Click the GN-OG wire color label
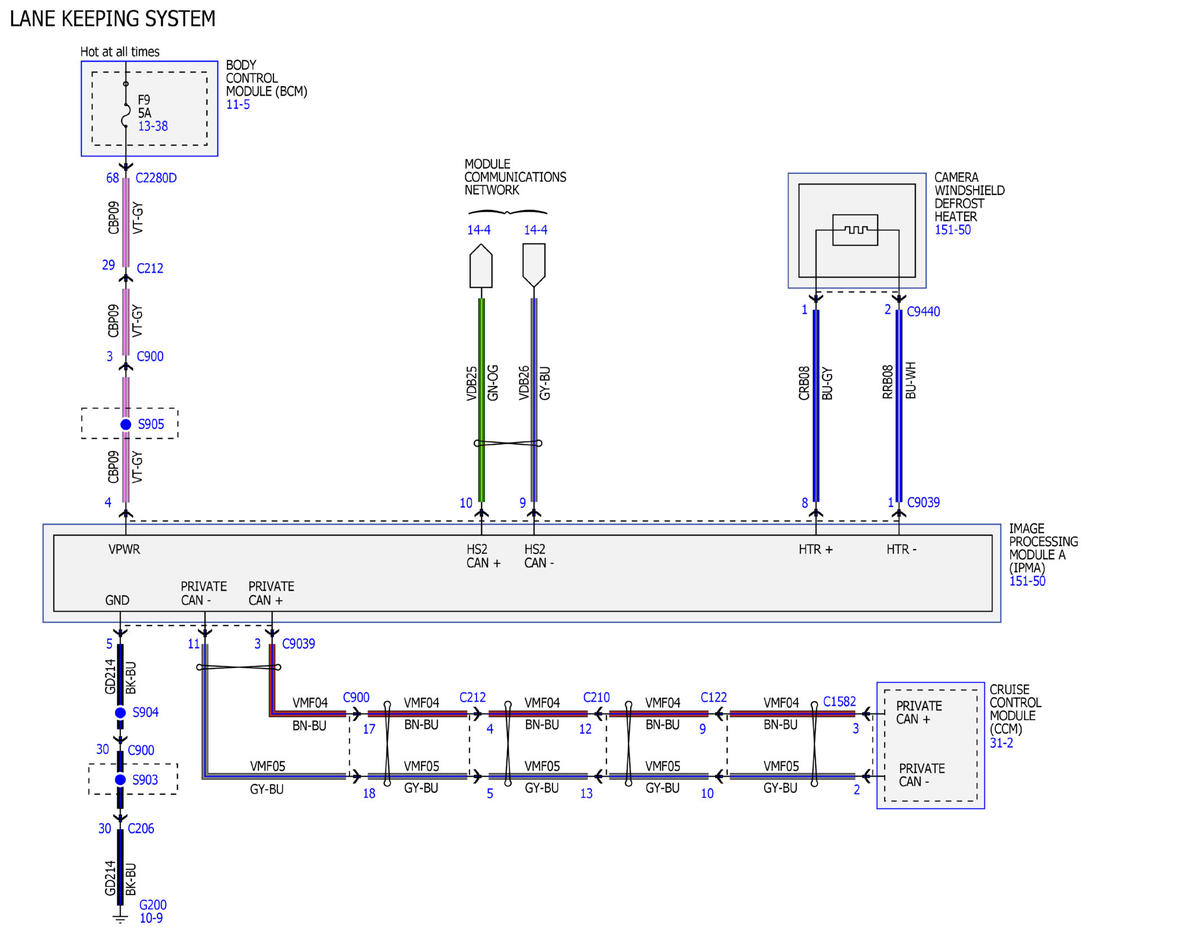Image resolution: width=1200 pixels, height=927 pixels. 492,384
